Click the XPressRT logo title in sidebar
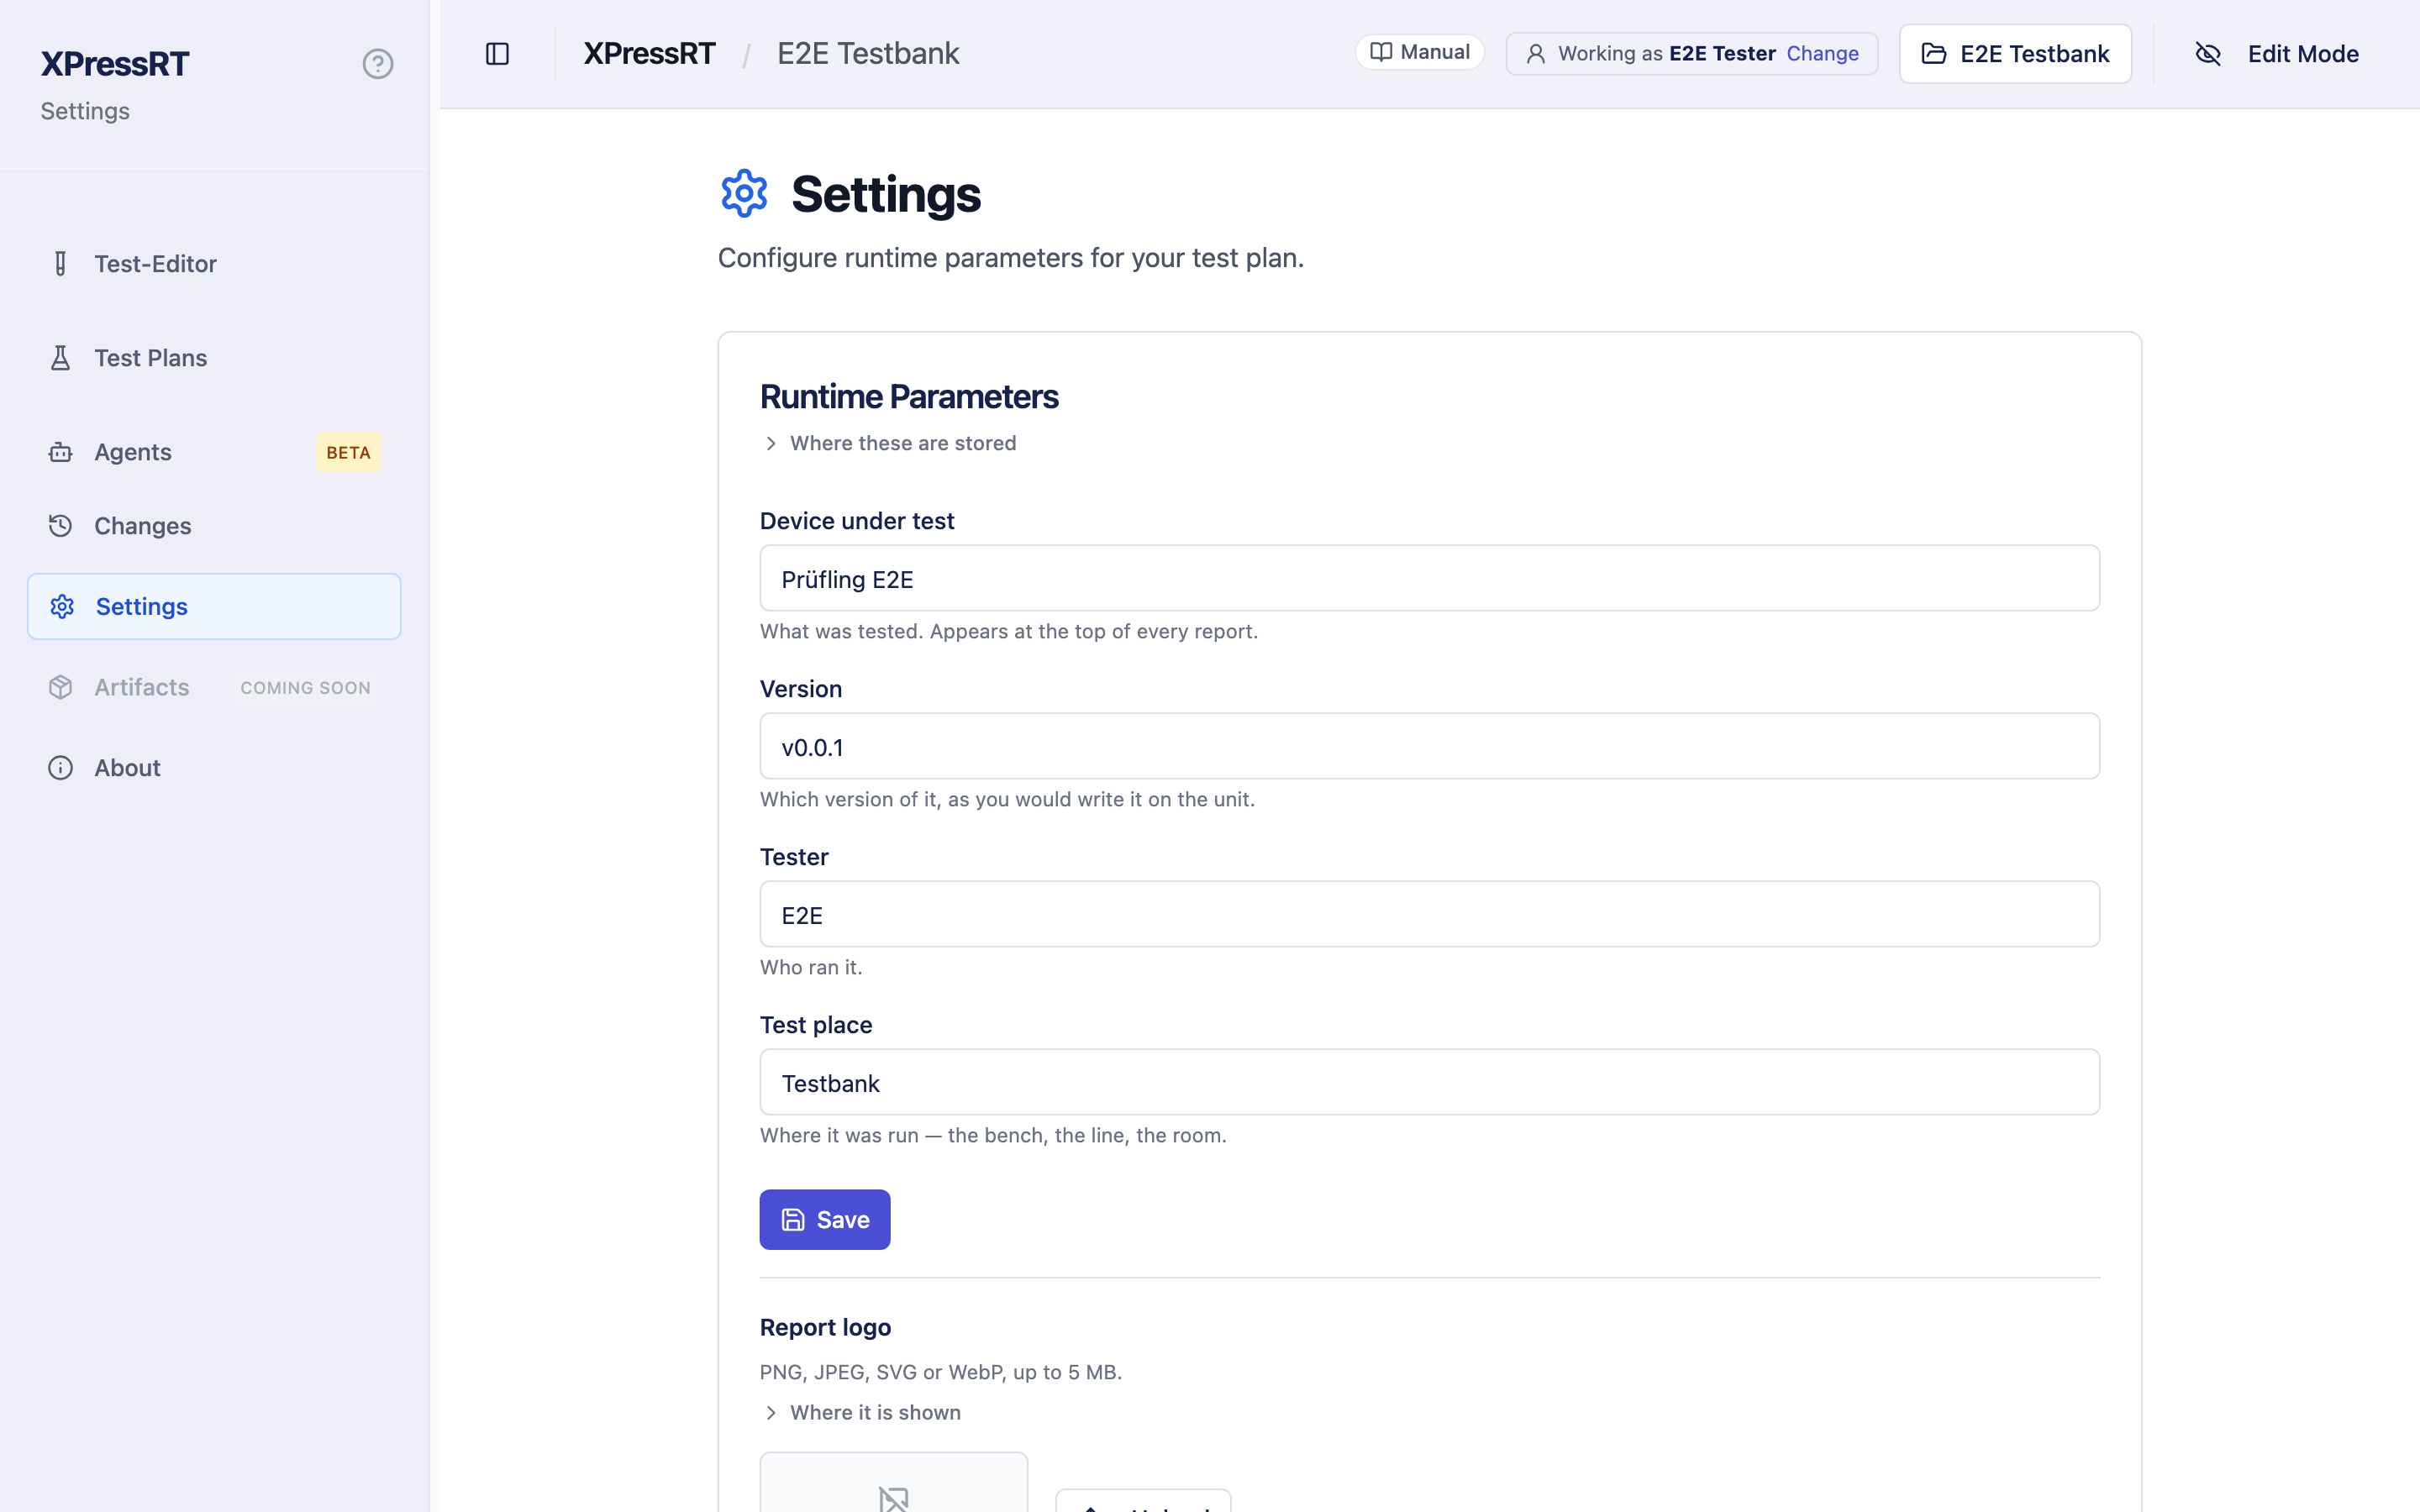Screen dimensions: 2420x1512 (x=114, y=64)
